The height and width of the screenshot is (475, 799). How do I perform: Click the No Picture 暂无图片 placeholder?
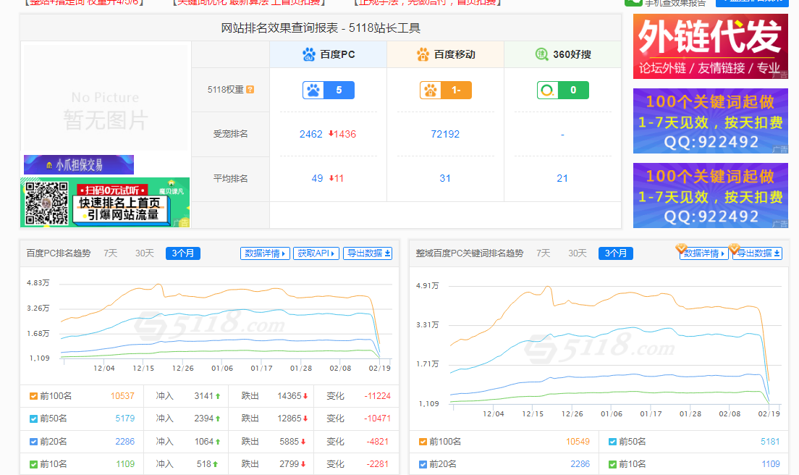(105, 97)
